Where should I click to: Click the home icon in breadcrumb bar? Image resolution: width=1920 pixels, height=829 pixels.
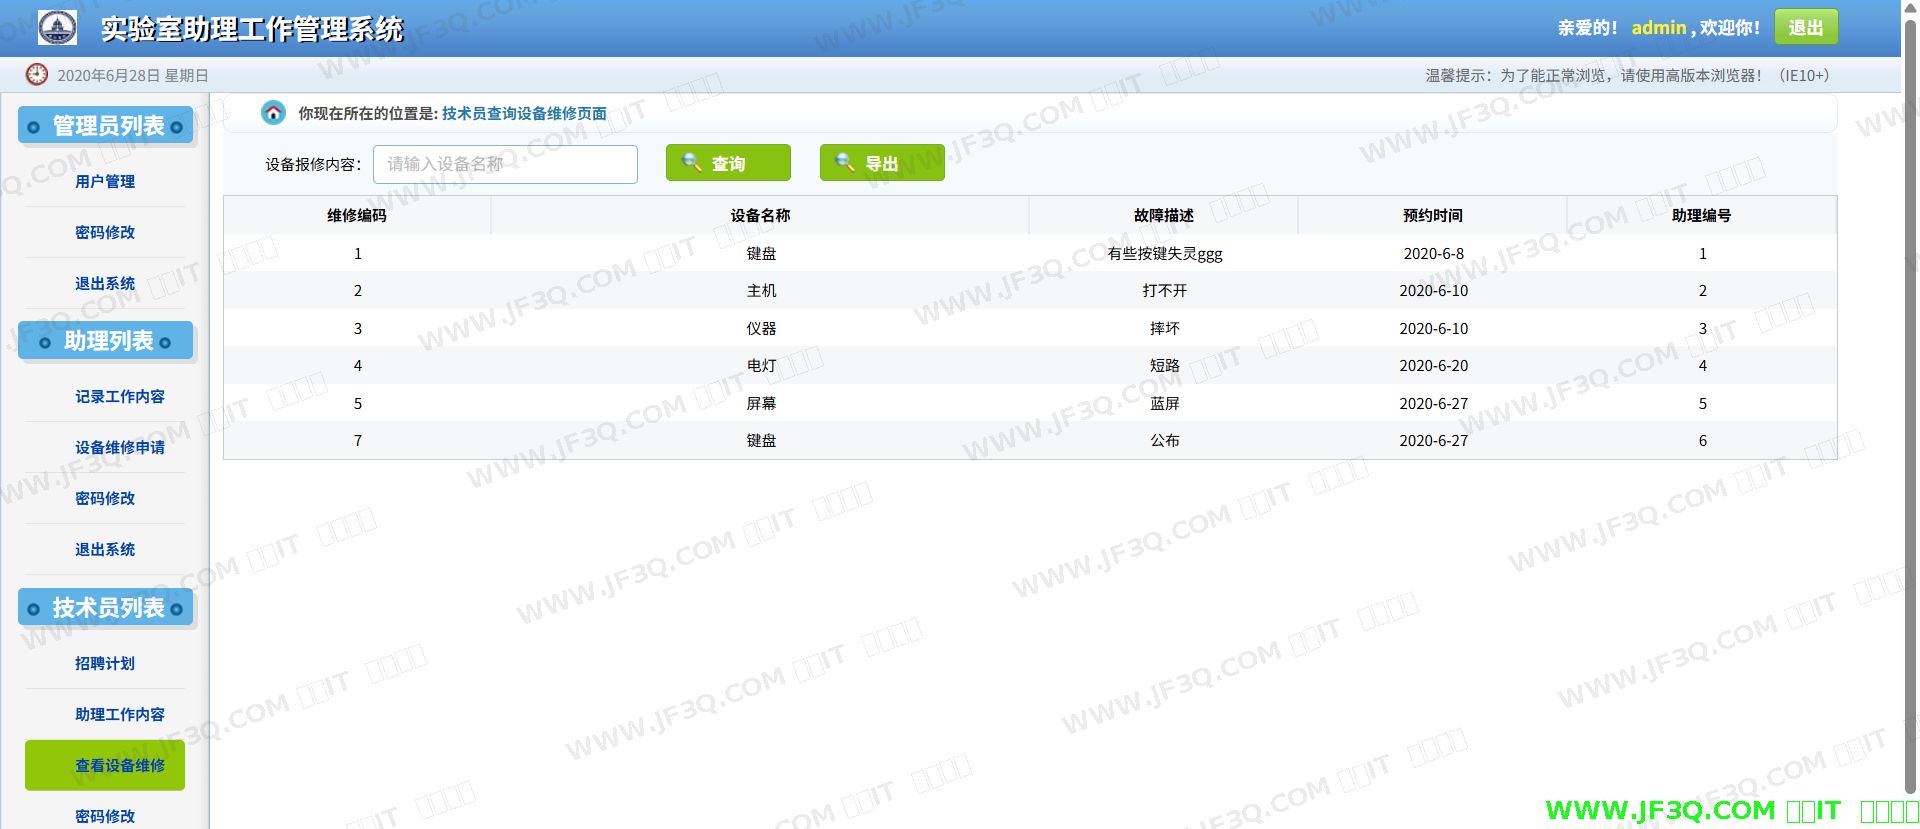click(x=273, y=113)
